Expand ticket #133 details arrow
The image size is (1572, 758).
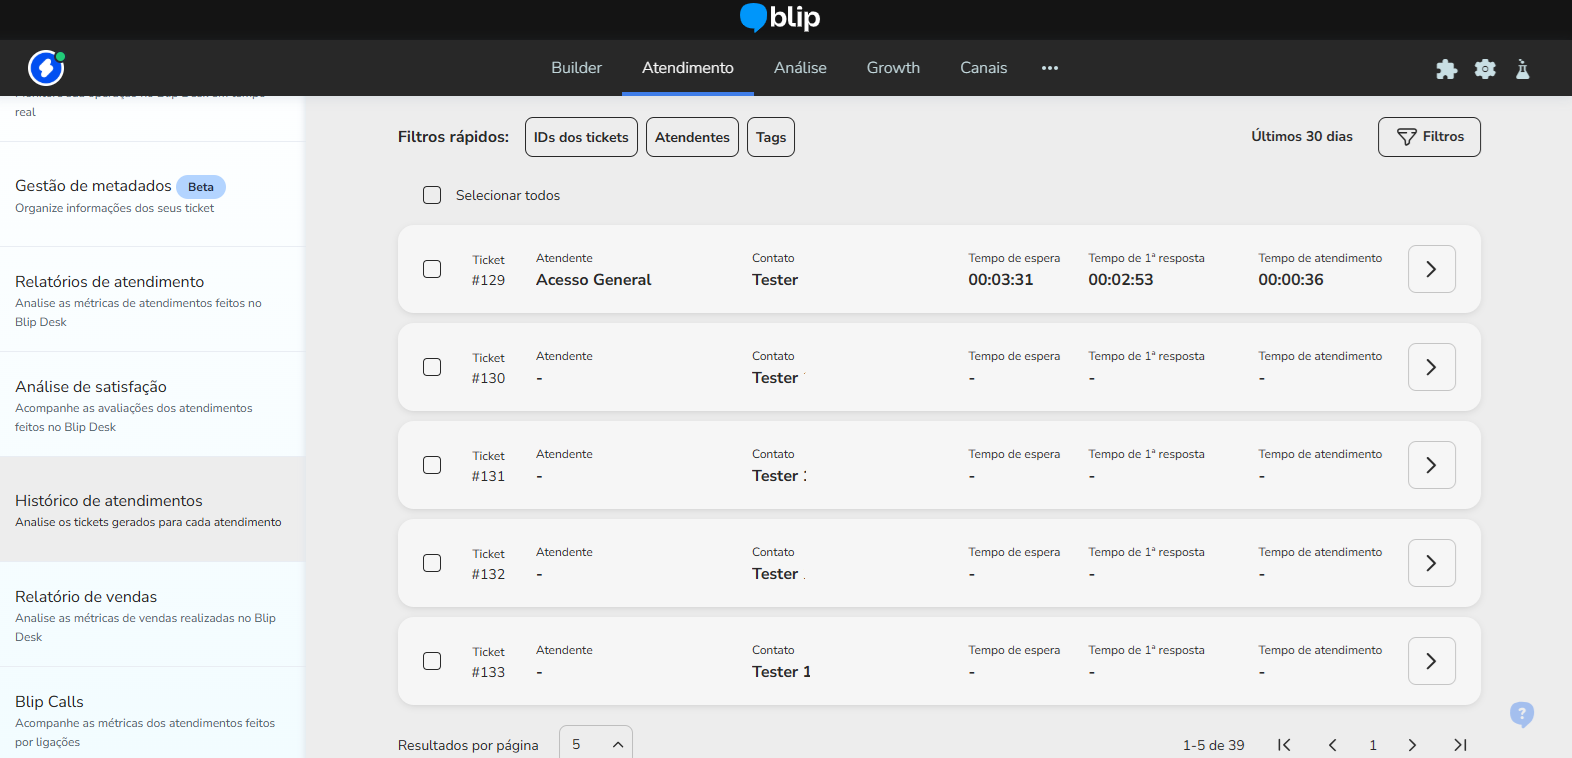[1431, 661]
